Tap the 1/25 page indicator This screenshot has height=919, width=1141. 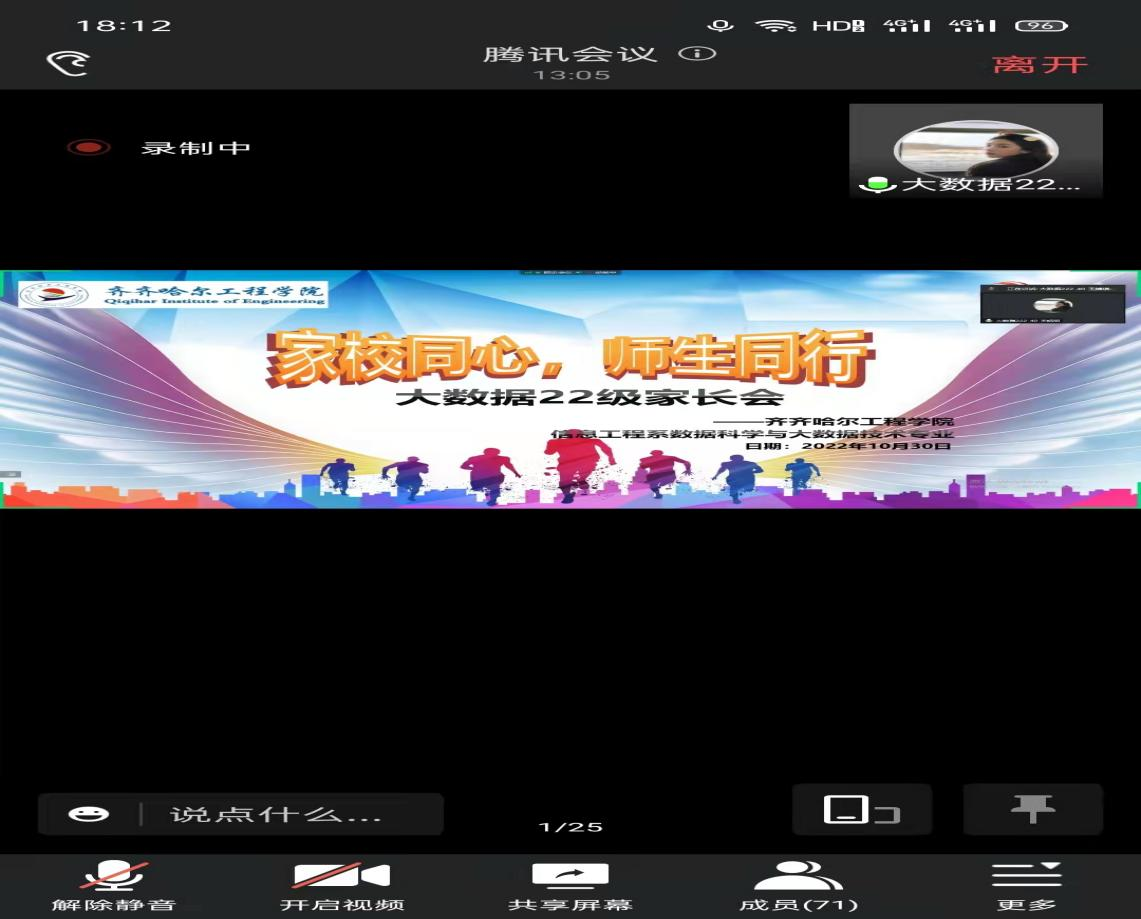coord(570,827)
